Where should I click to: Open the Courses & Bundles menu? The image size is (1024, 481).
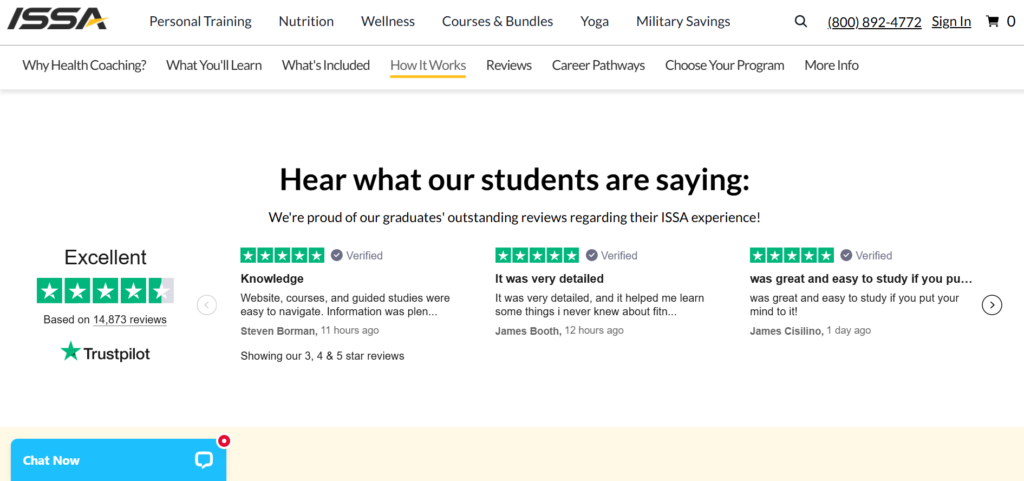click(x=498, y=22)
